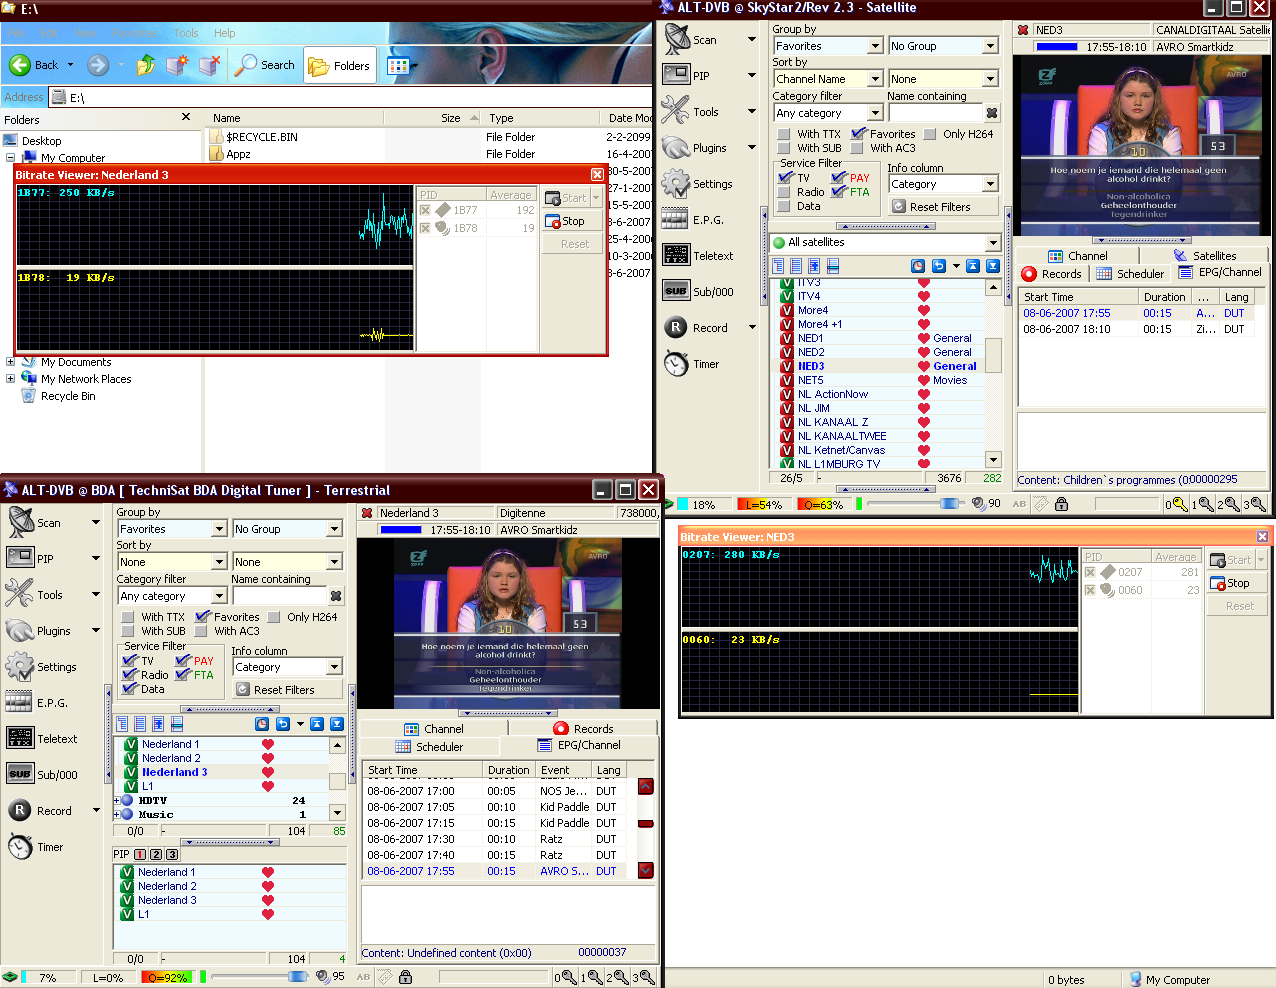
Task: Click the Record icon in Satellite window
Action: tap(676, 327)
